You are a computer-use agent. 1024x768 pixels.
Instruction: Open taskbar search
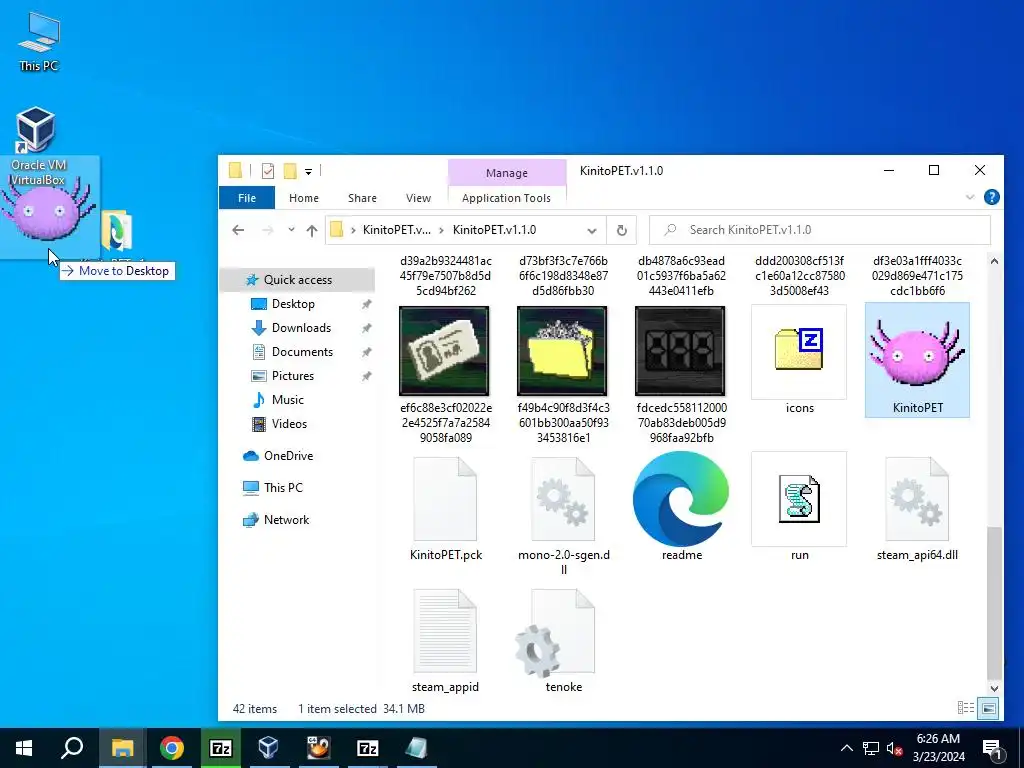[x=72, y=748]
